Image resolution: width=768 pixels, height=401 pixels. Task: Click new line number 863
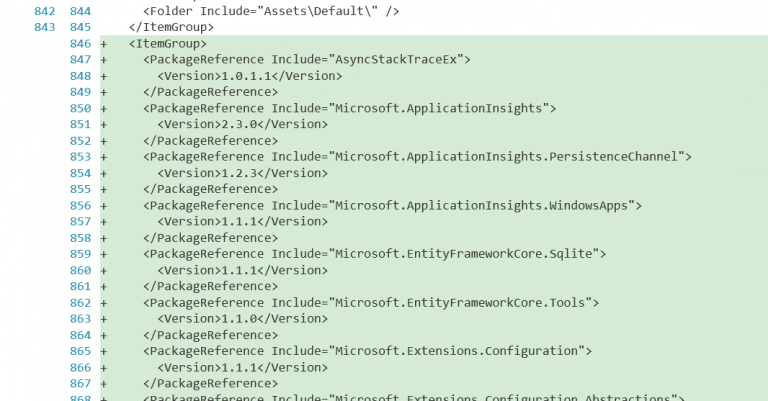[x=80, y=319]
